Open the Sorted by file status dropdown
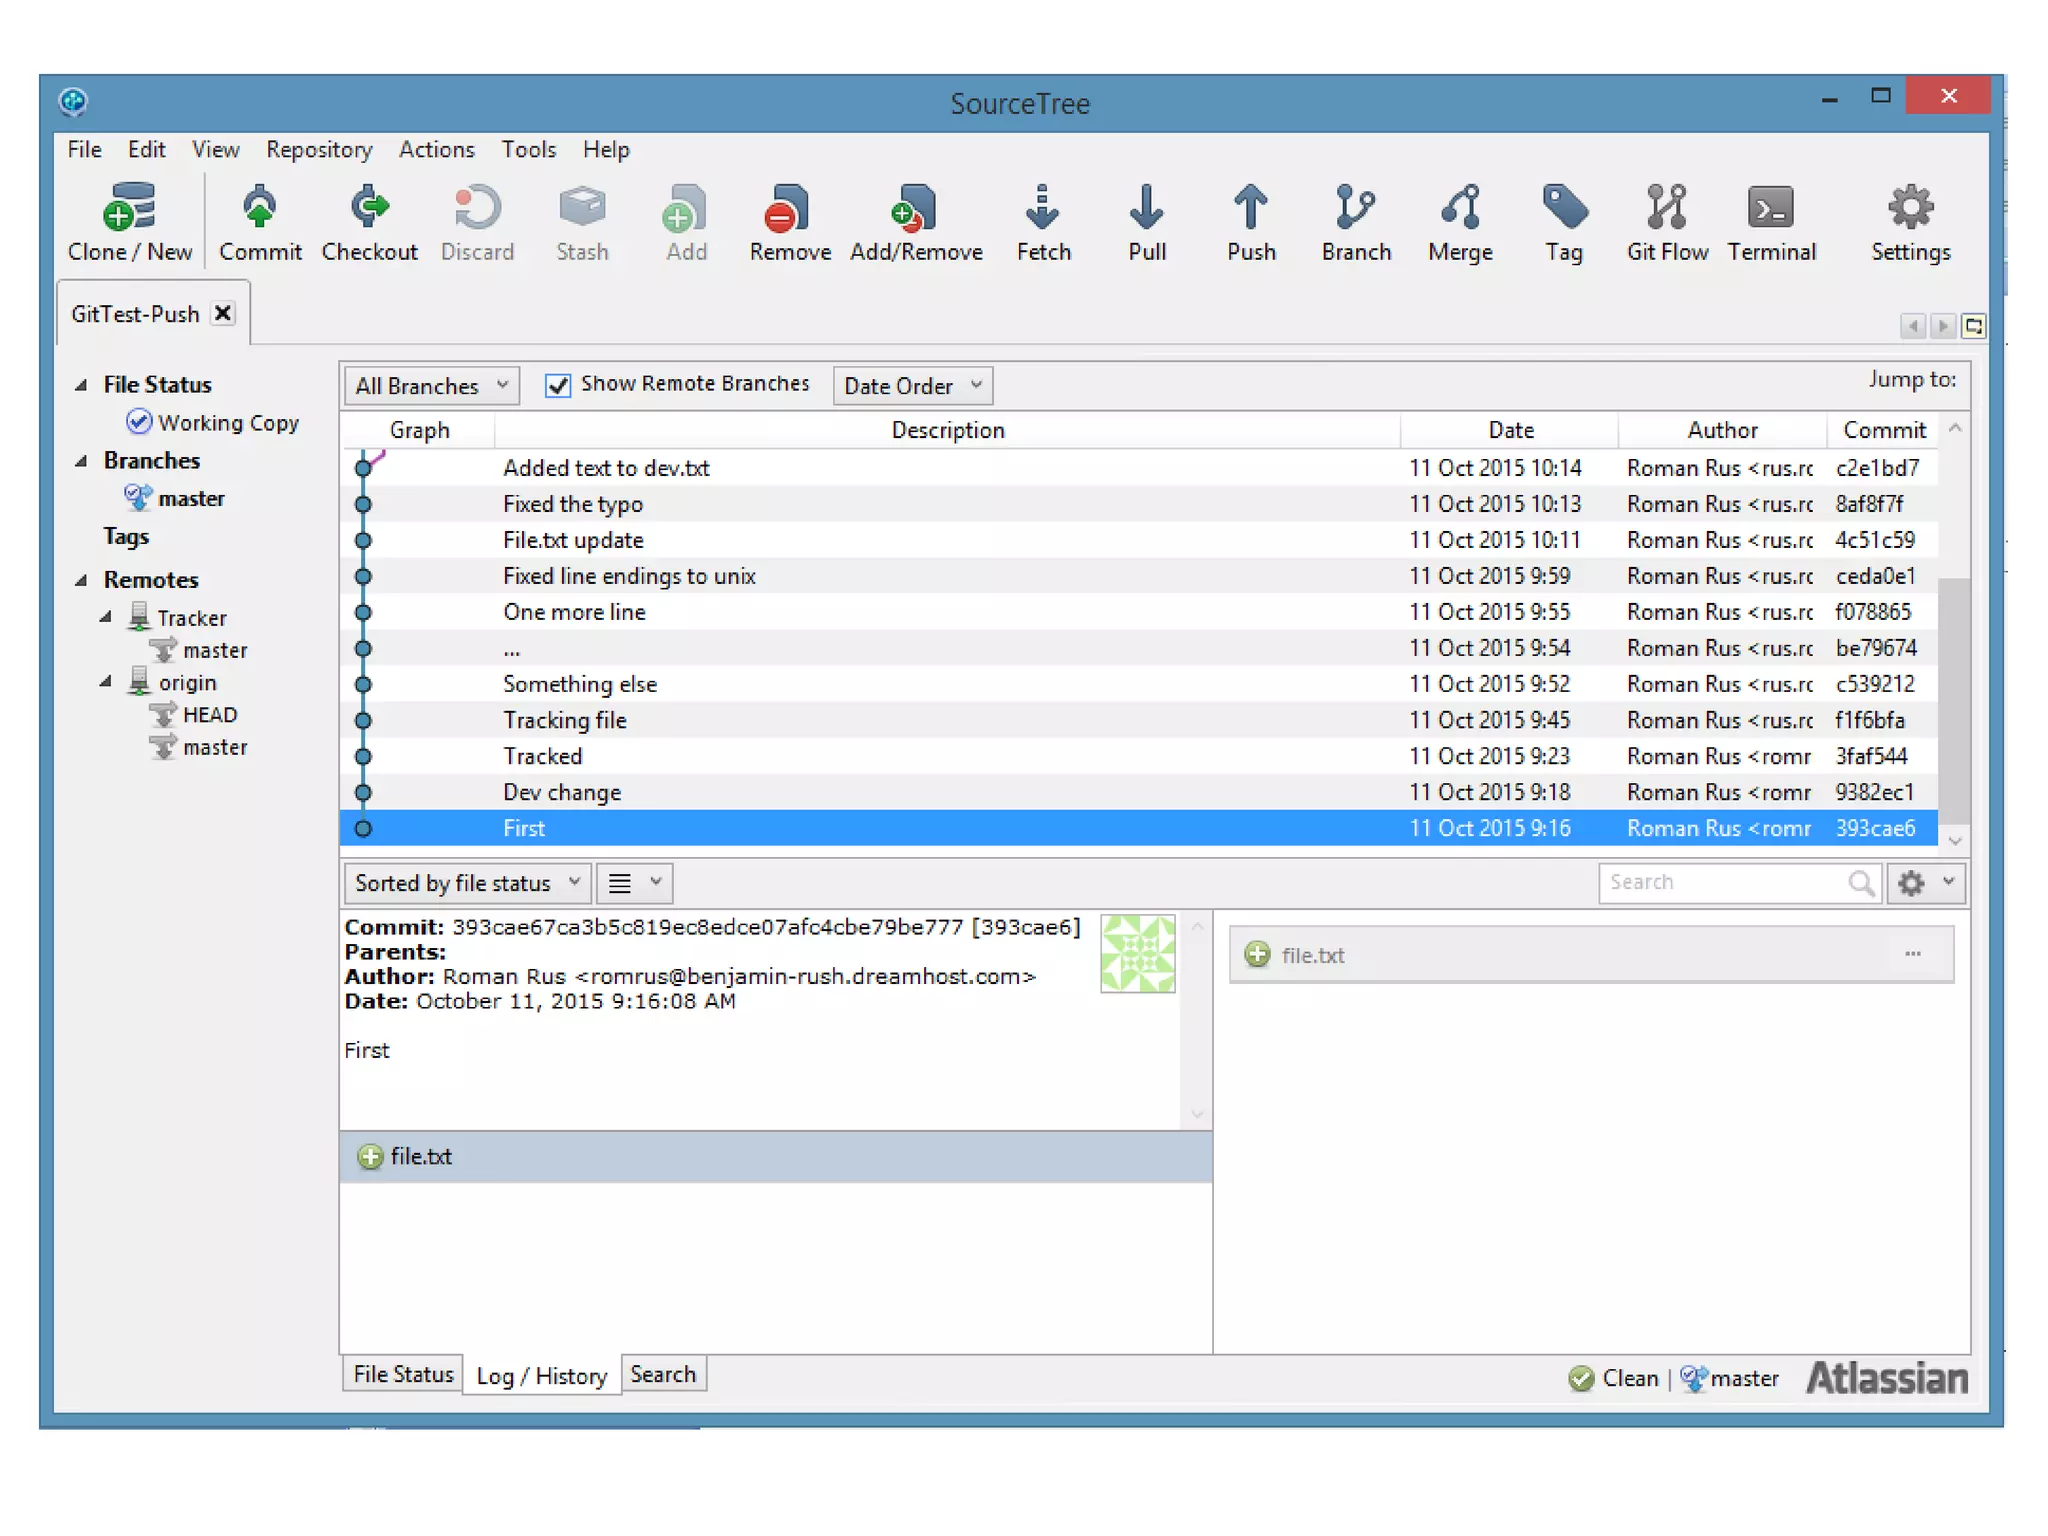 (467, 883)
